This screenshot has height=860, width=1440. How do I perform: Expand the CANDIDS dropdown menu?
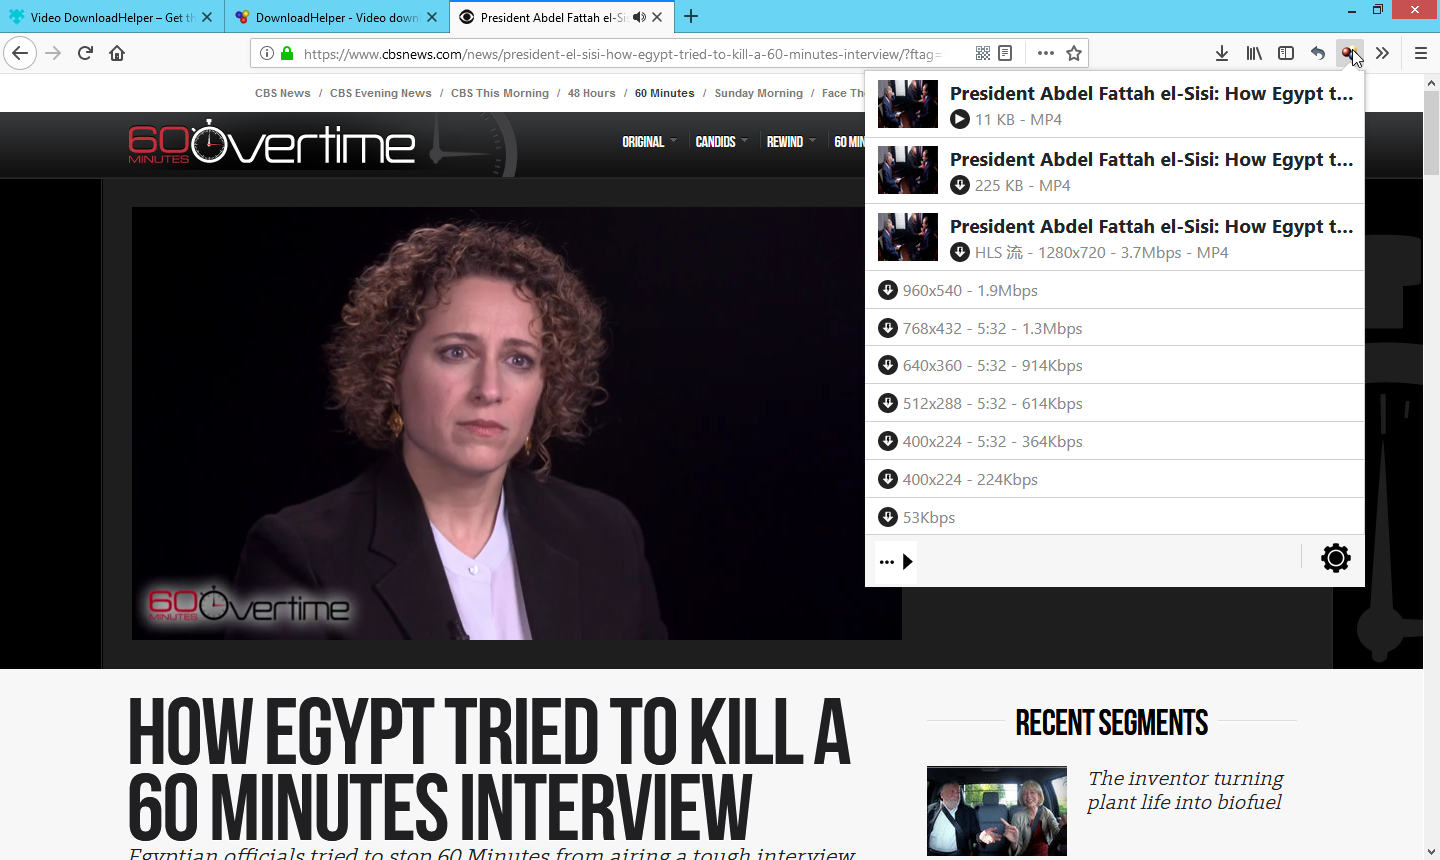721,142
